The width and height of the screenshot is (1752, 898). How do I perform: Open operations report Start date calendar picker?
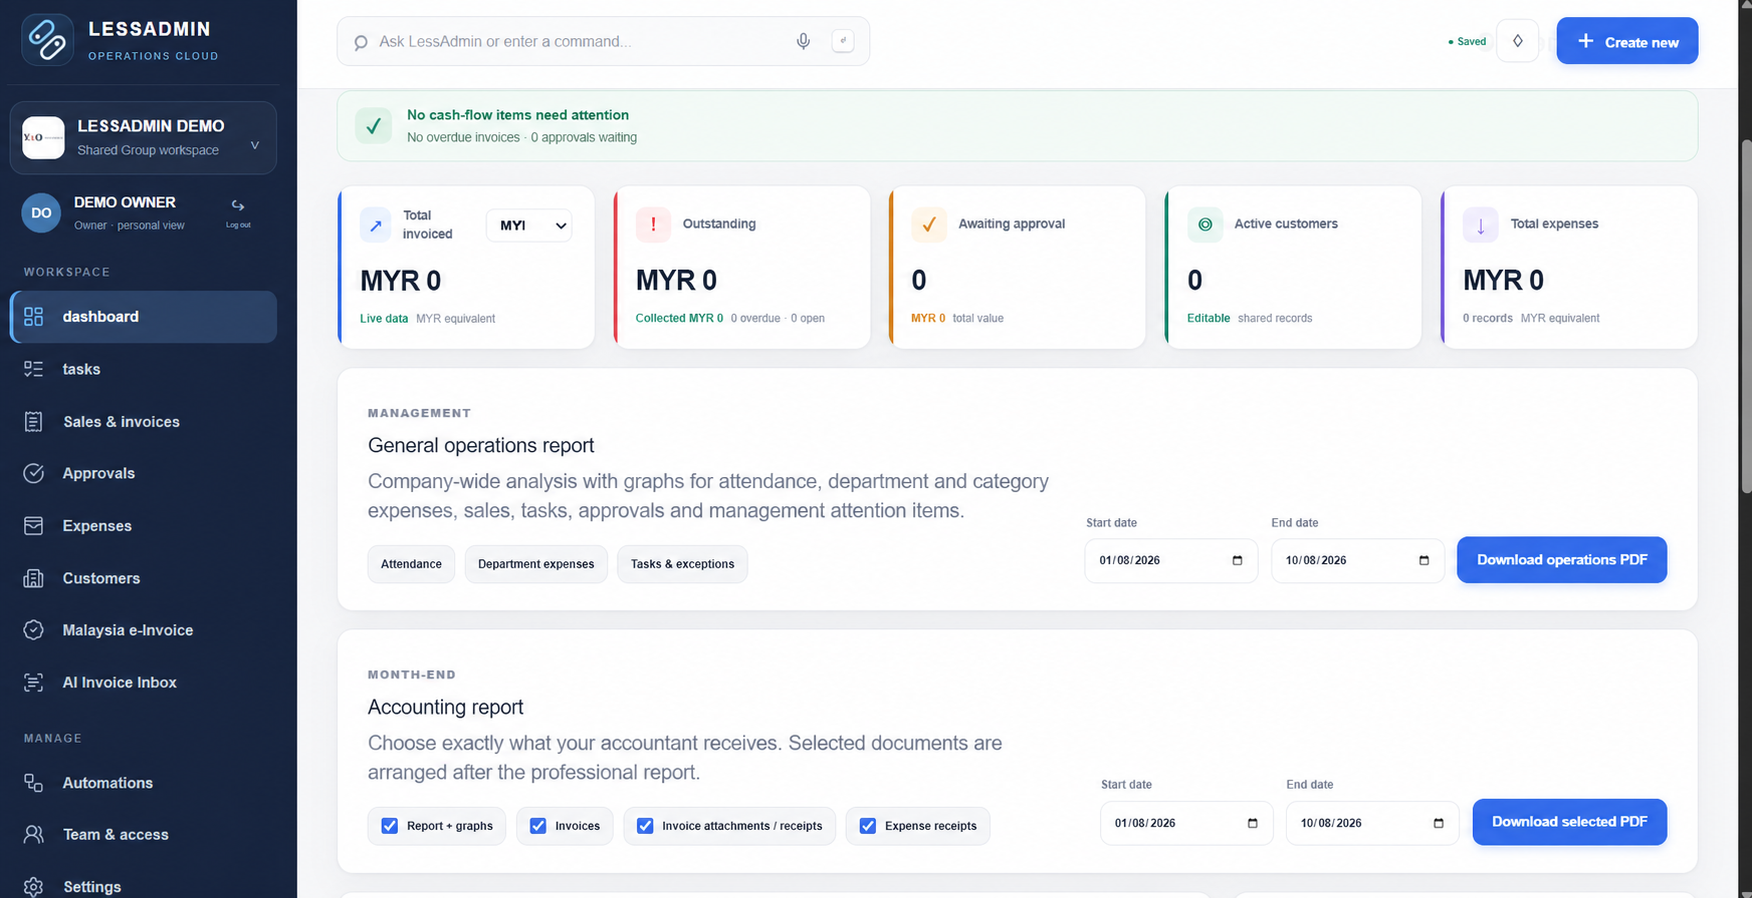1237,560
